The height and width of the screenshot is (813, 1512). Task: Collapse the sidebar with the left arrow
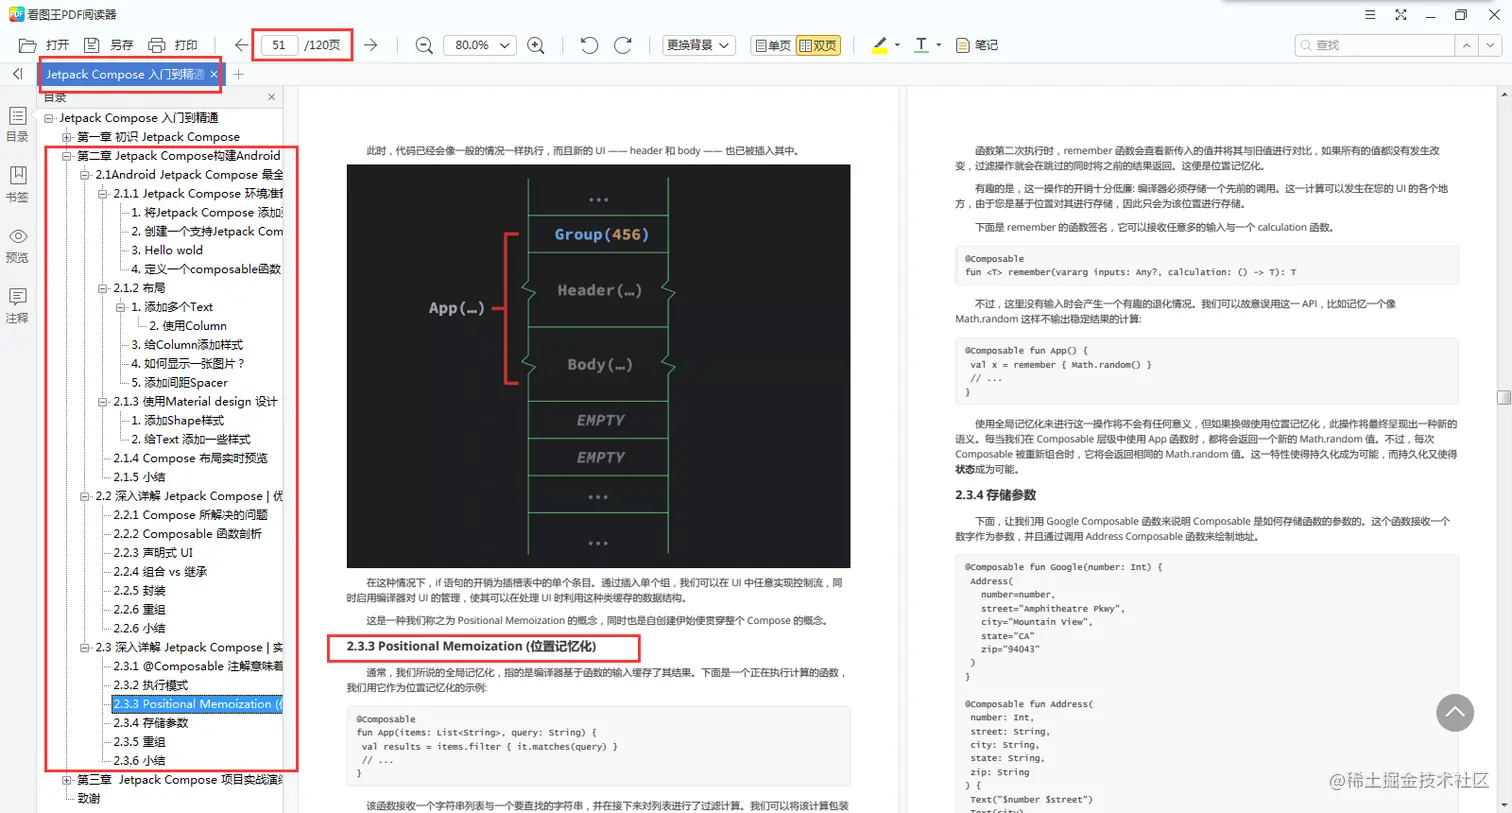pos(17,74)
